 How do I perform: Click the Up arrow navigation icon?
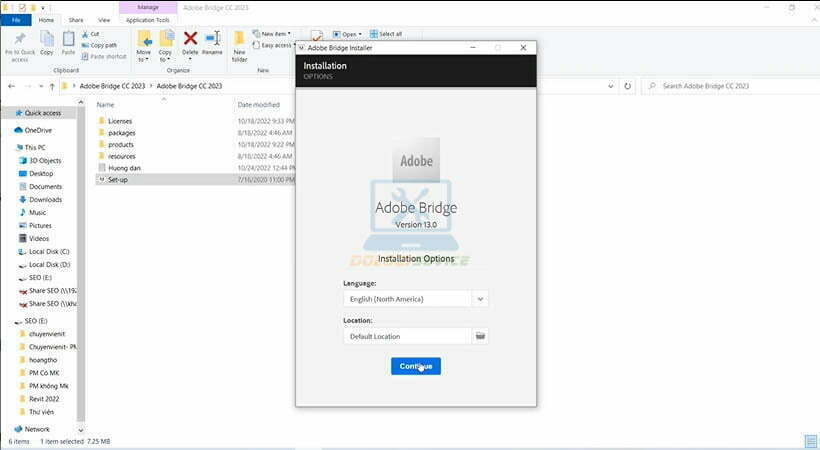click(x=51, y=86)
